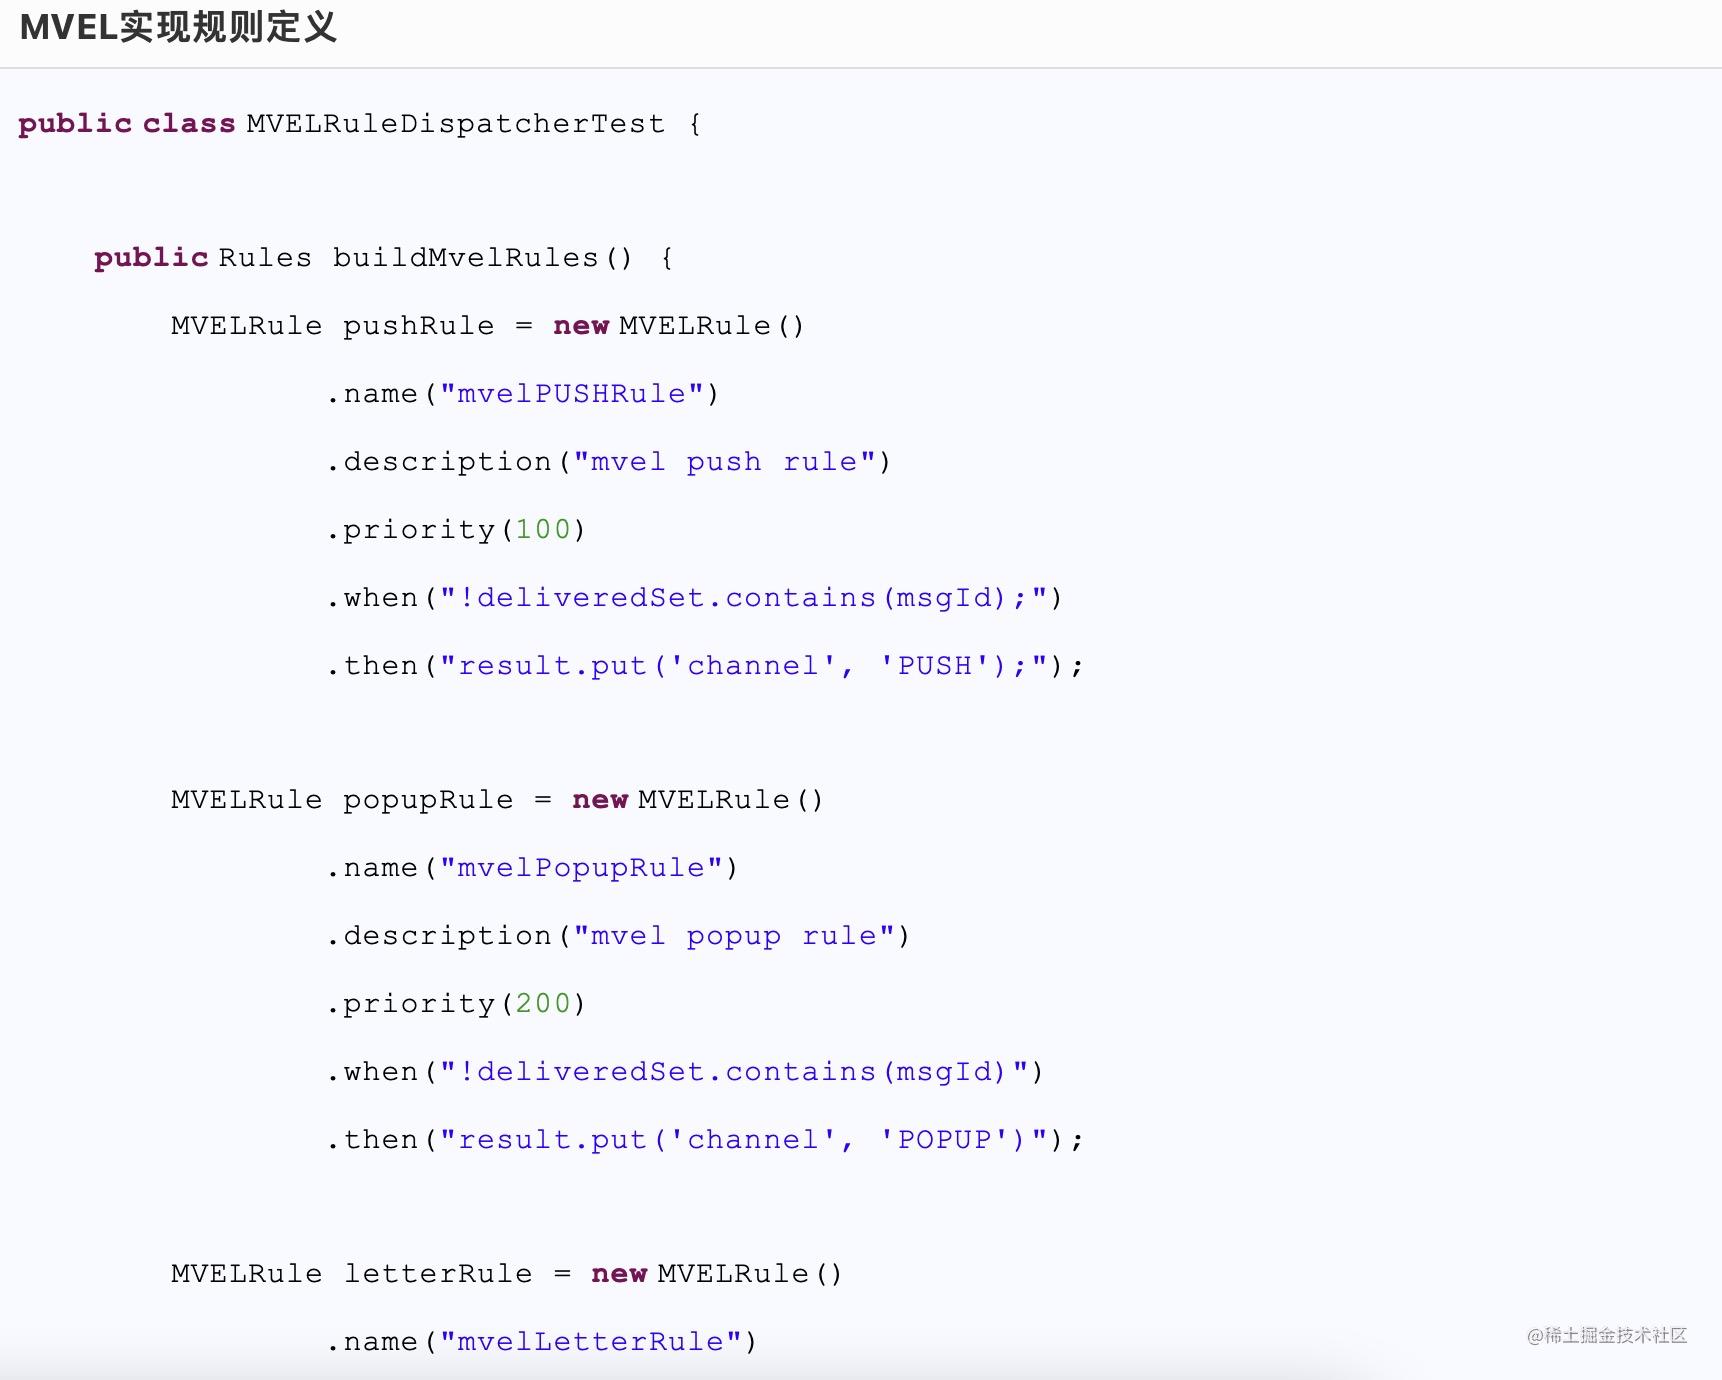Click the Rules return type

pos(265,258)
